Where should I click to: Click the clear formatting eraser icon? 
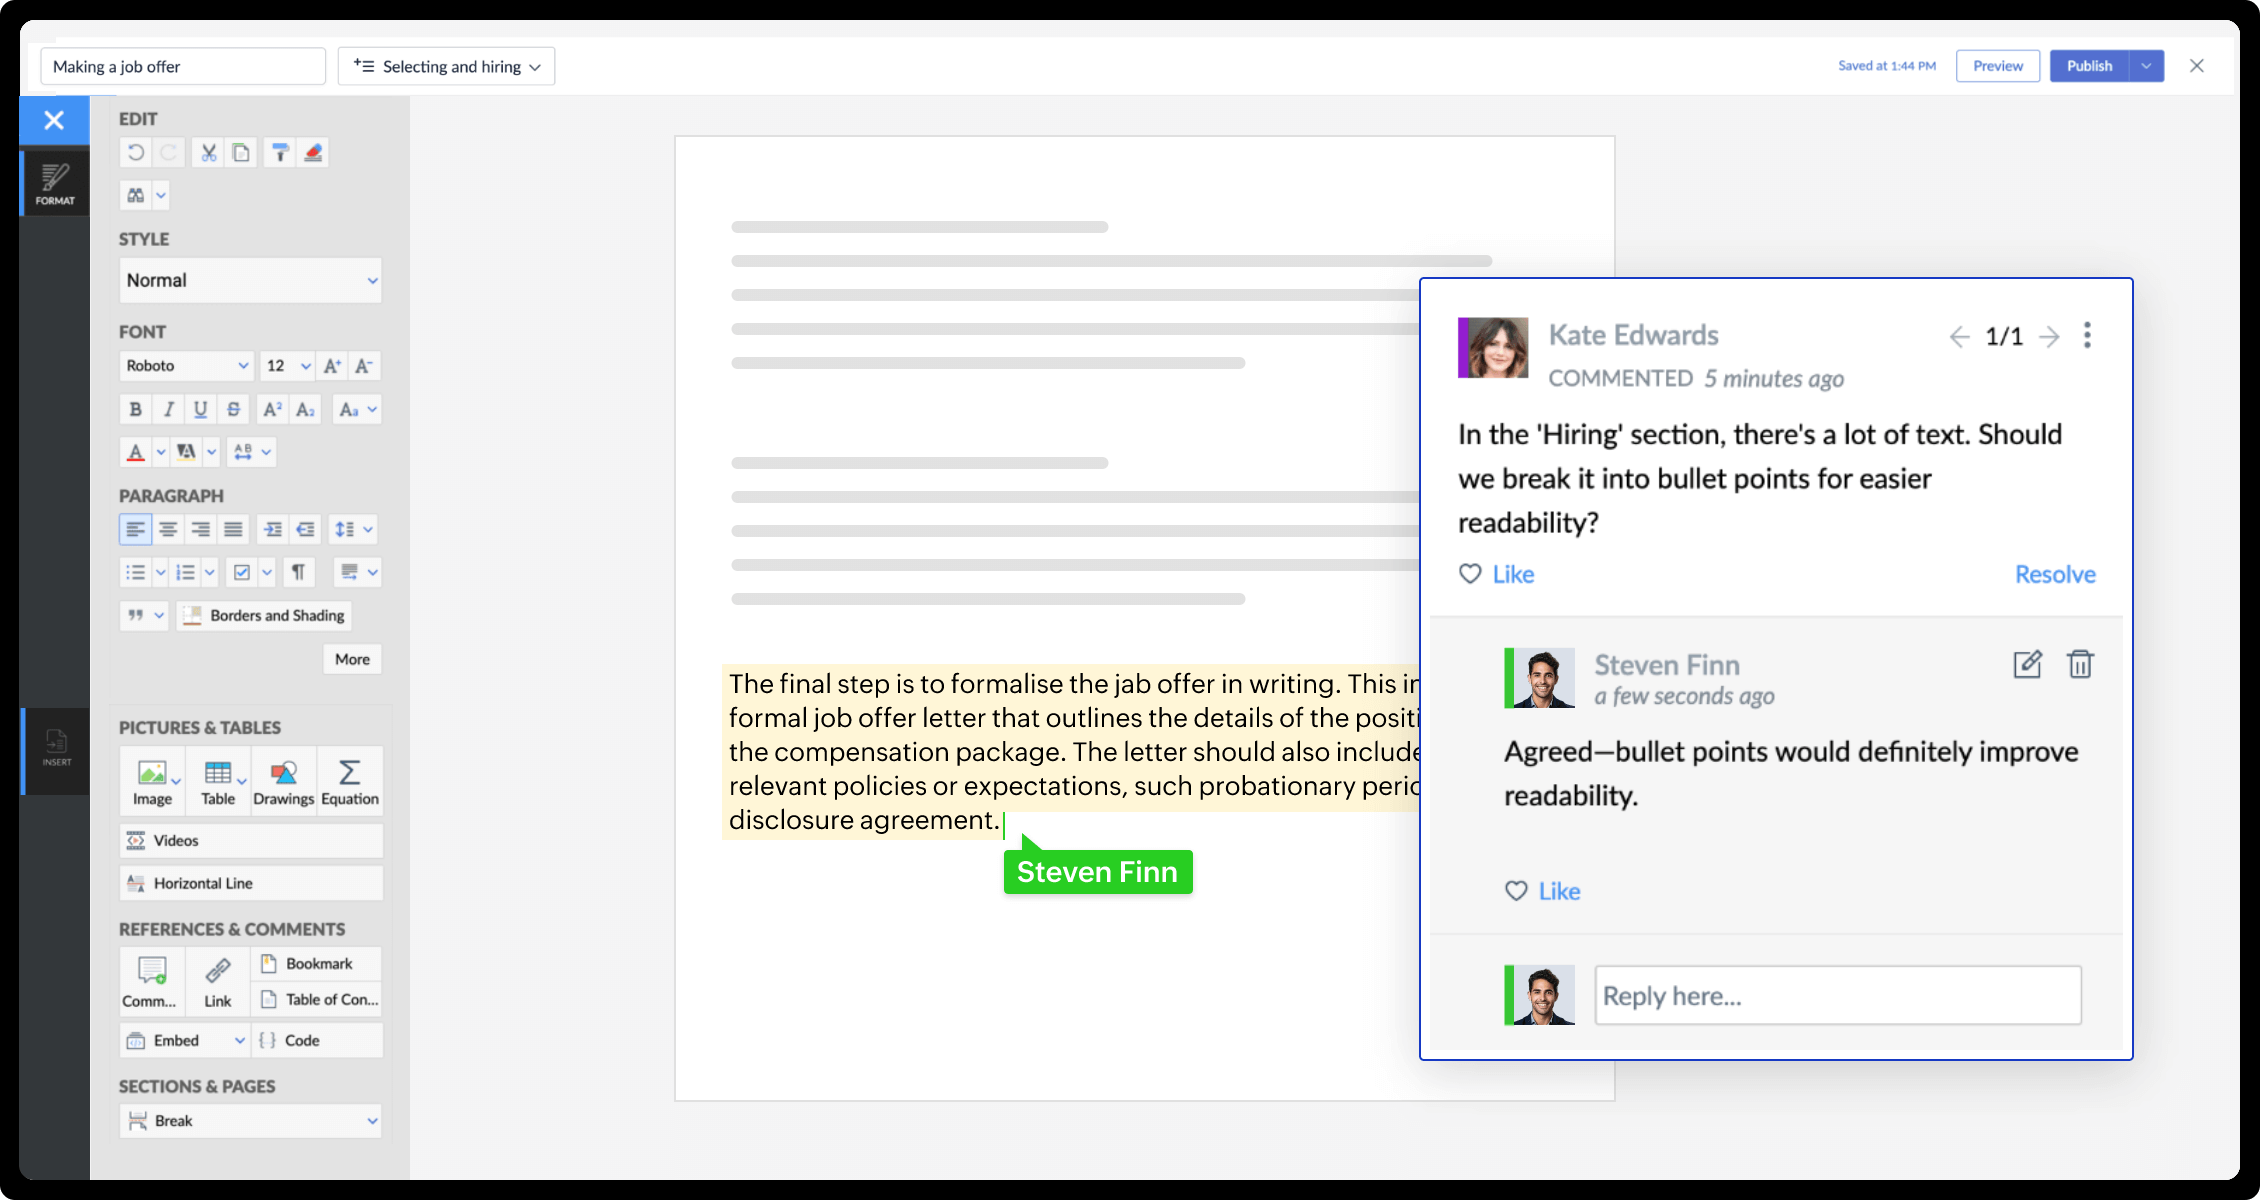point(313,153)
